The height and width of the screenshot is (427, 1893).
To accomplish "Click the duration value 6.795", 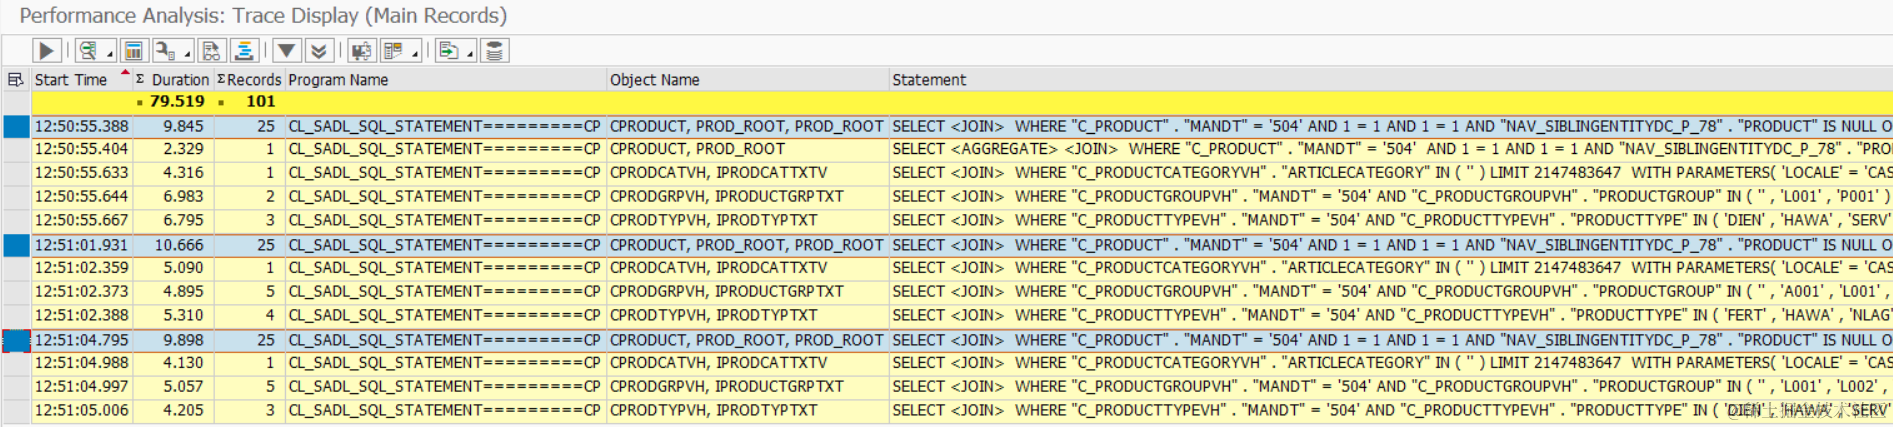I will pyautogui.click(x=183, y=220).
